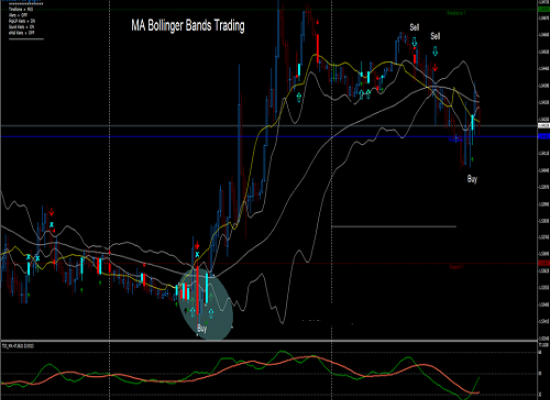Toggle the Sound Alerts = ON status line
The image size is (550, 400).
pos(22,27)
